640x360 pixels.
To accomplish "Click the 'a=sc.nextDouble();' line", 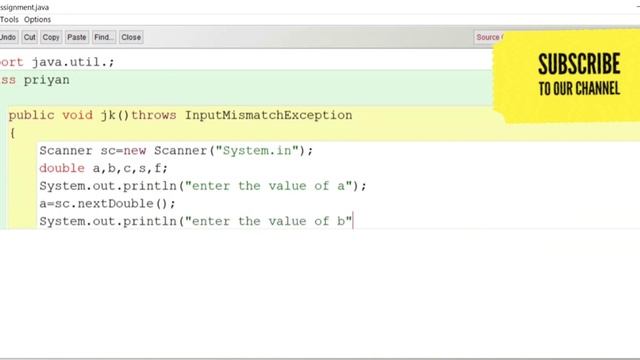I will coord(107,204).
